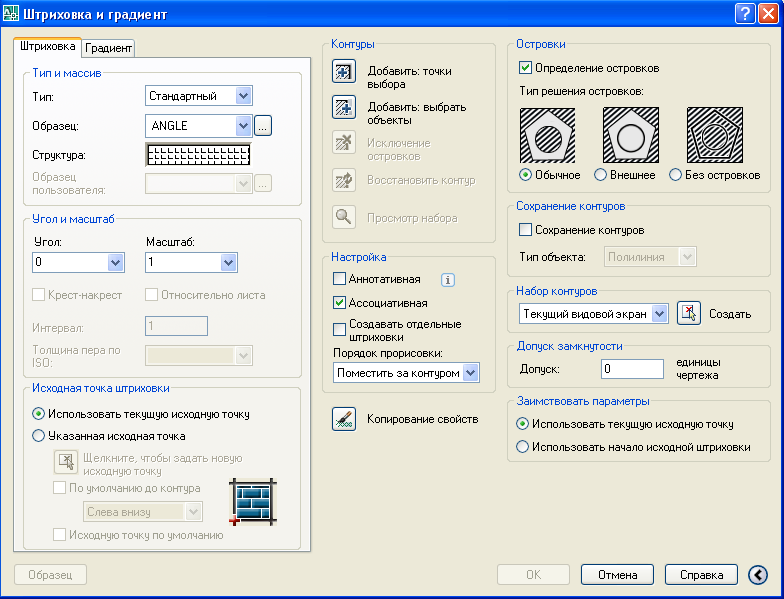Select the 'Без островков' island style thumbnail
The width and height of the screenshot is (784, 599).
tap(714, 135)
